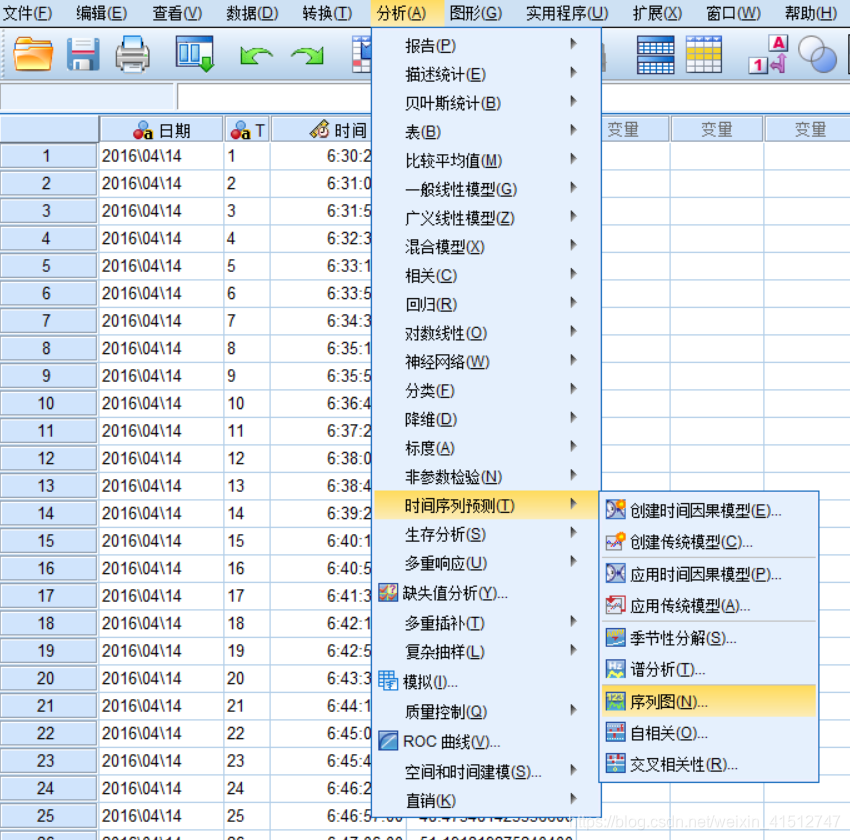Save the dataset using floppy disk icon

pos(83,54)
